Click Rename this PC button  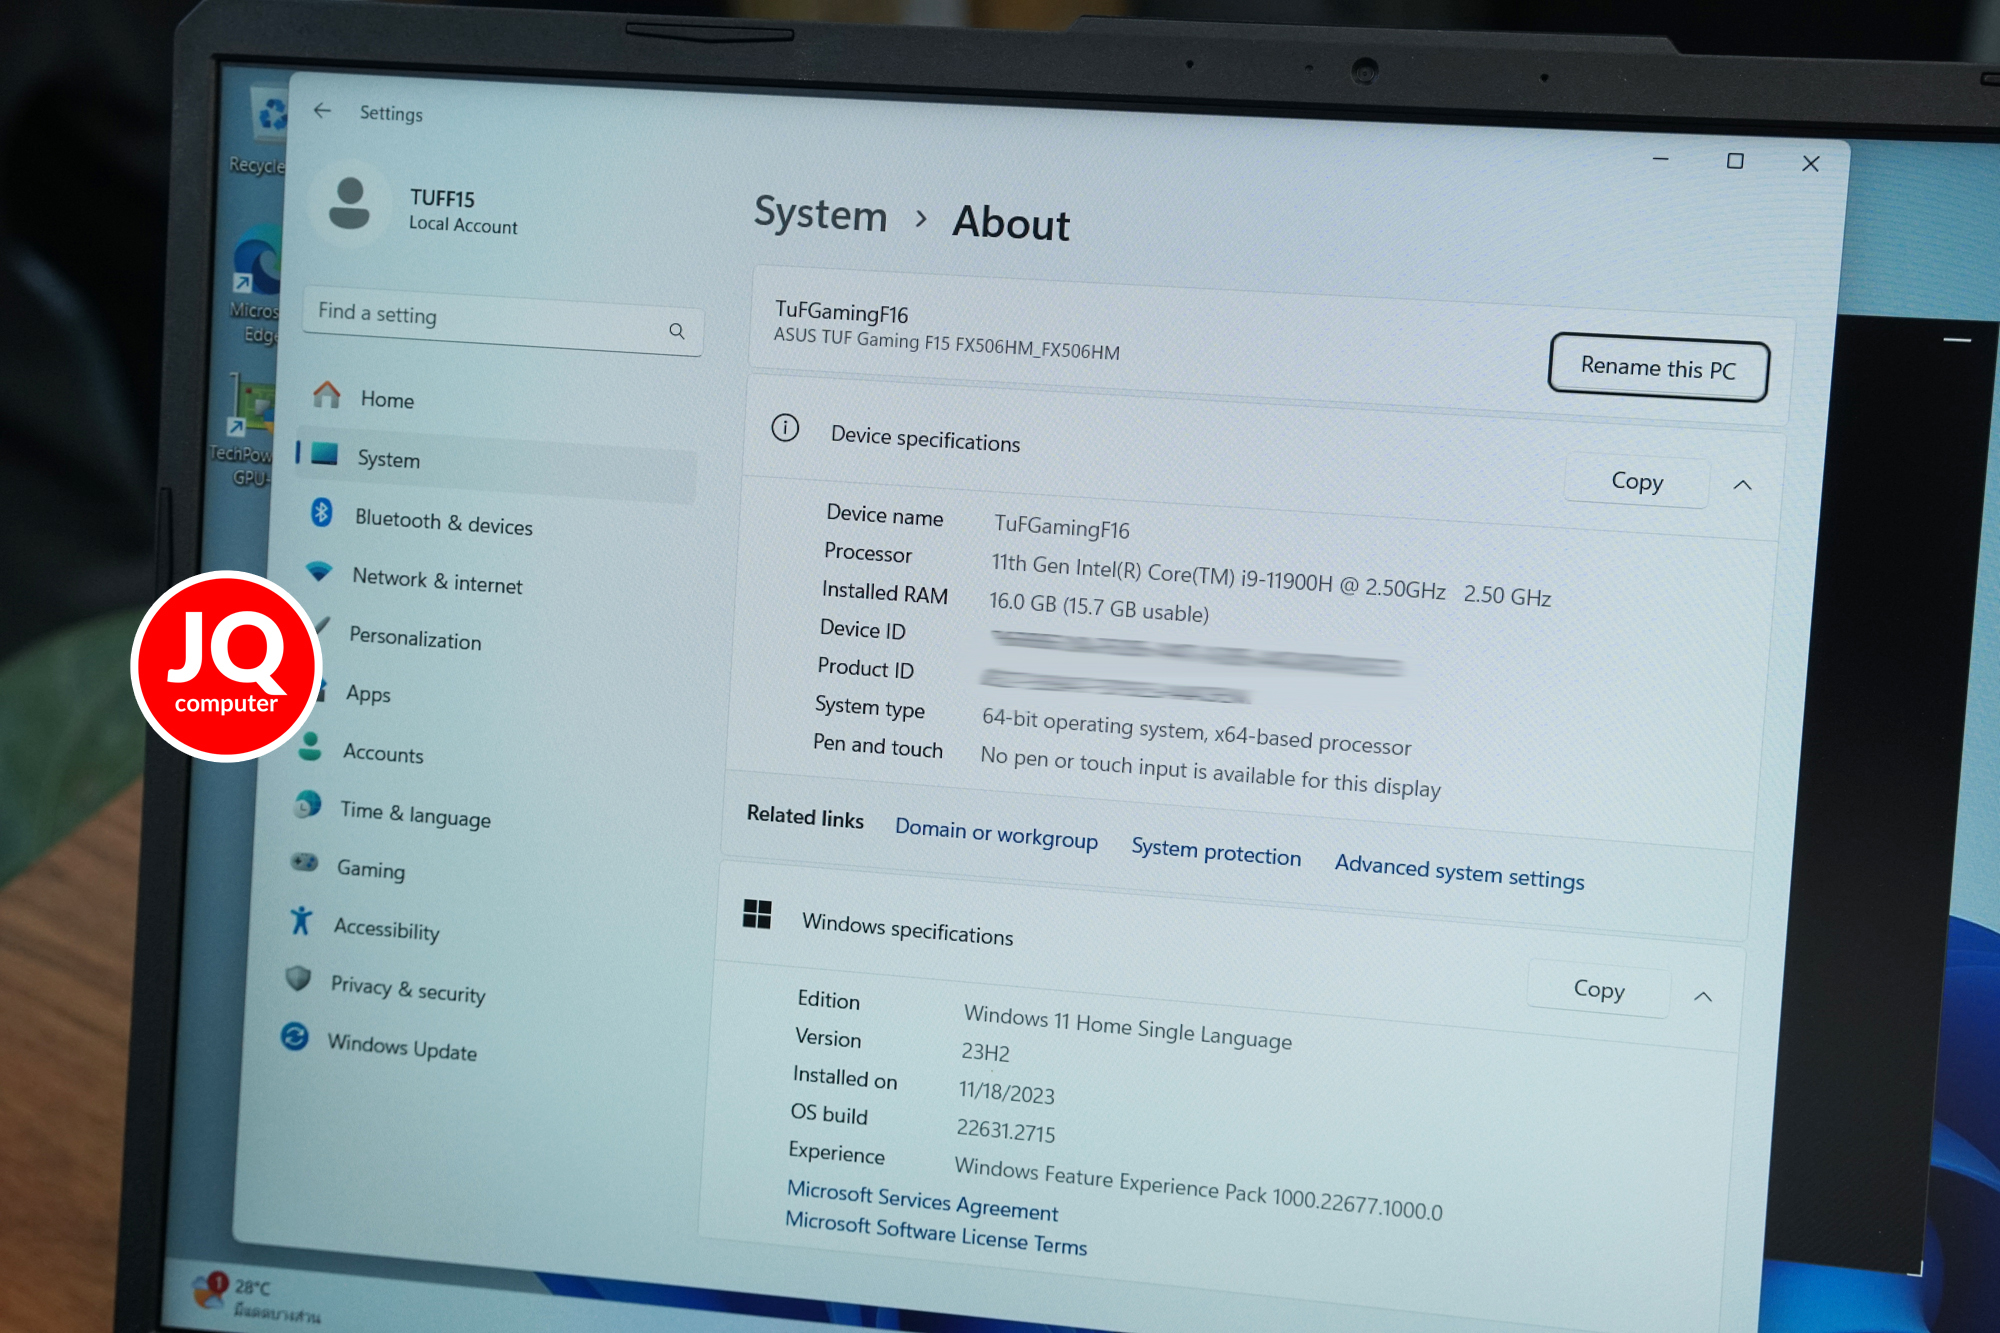click(x=1658, y=368)
